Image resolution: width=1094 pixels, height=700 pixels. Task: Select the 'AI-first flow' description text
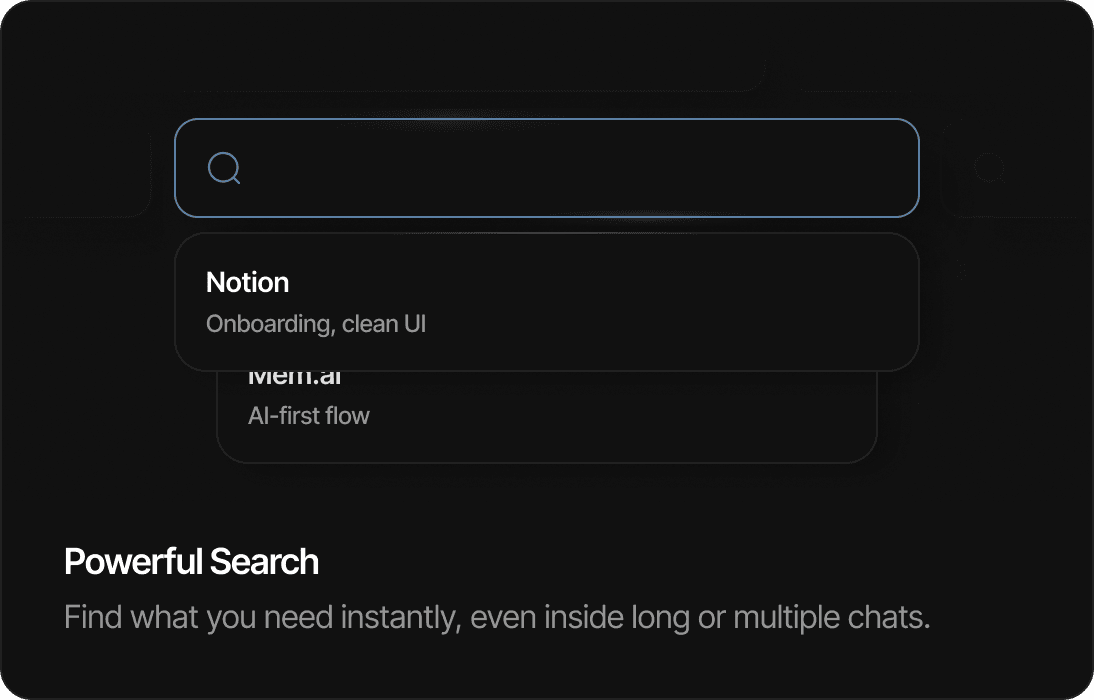[309, 415]
